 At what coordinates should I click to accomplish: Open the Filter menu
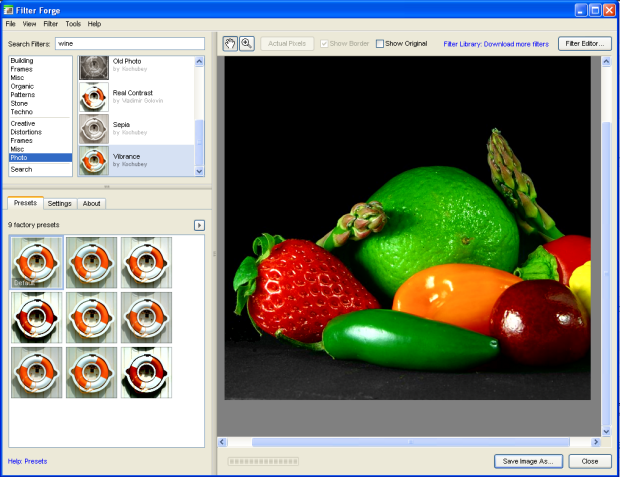pyautogui.click(x=51, y=24)
